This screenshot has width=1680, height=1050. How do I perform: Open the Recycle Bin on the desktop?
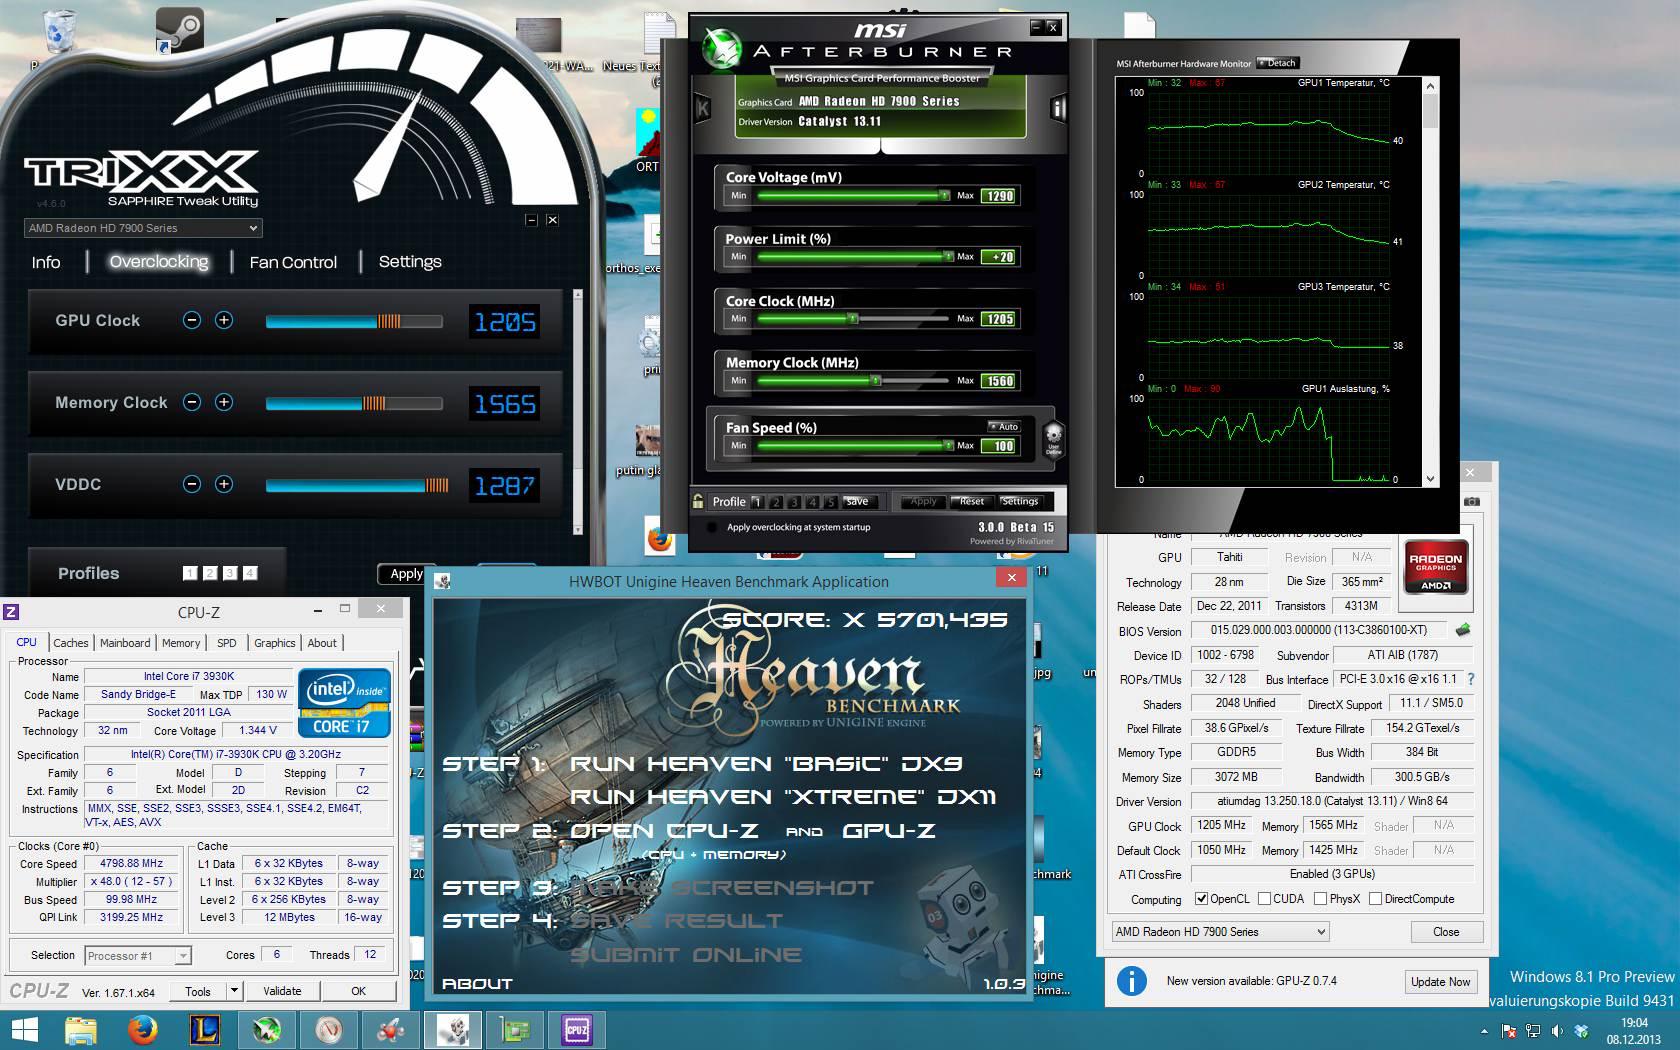pos(59,34)
